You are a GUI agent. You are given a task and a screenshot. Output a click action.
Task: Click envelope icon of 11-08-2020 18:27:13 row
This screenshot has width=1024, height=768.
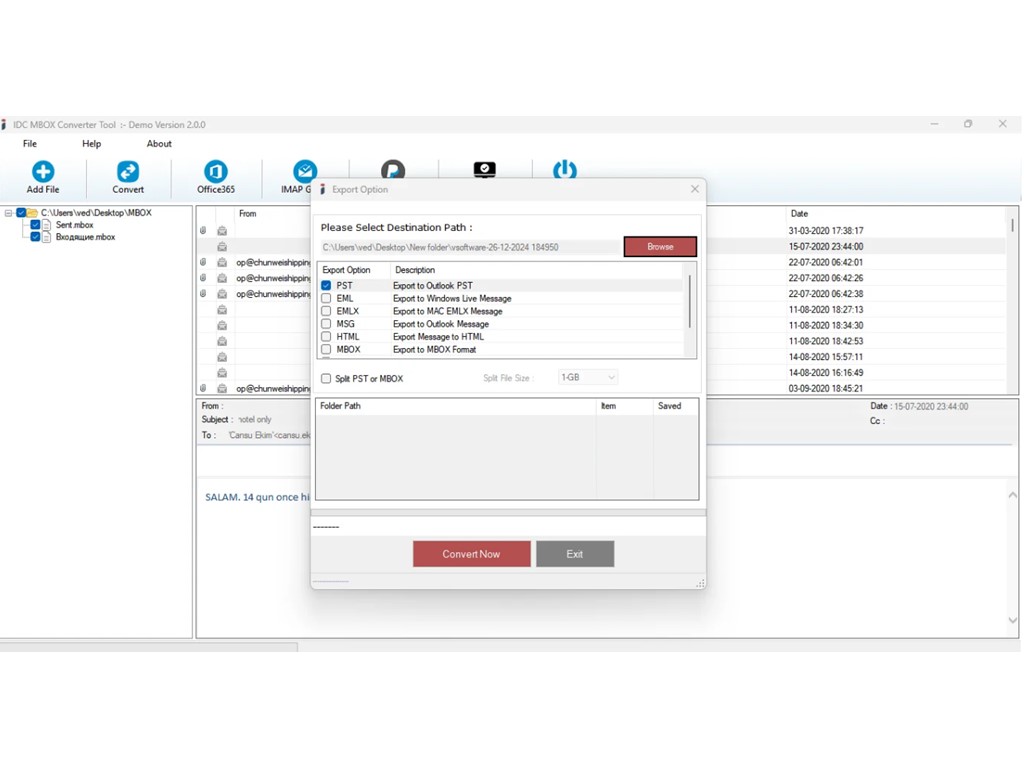click(222, 310)
